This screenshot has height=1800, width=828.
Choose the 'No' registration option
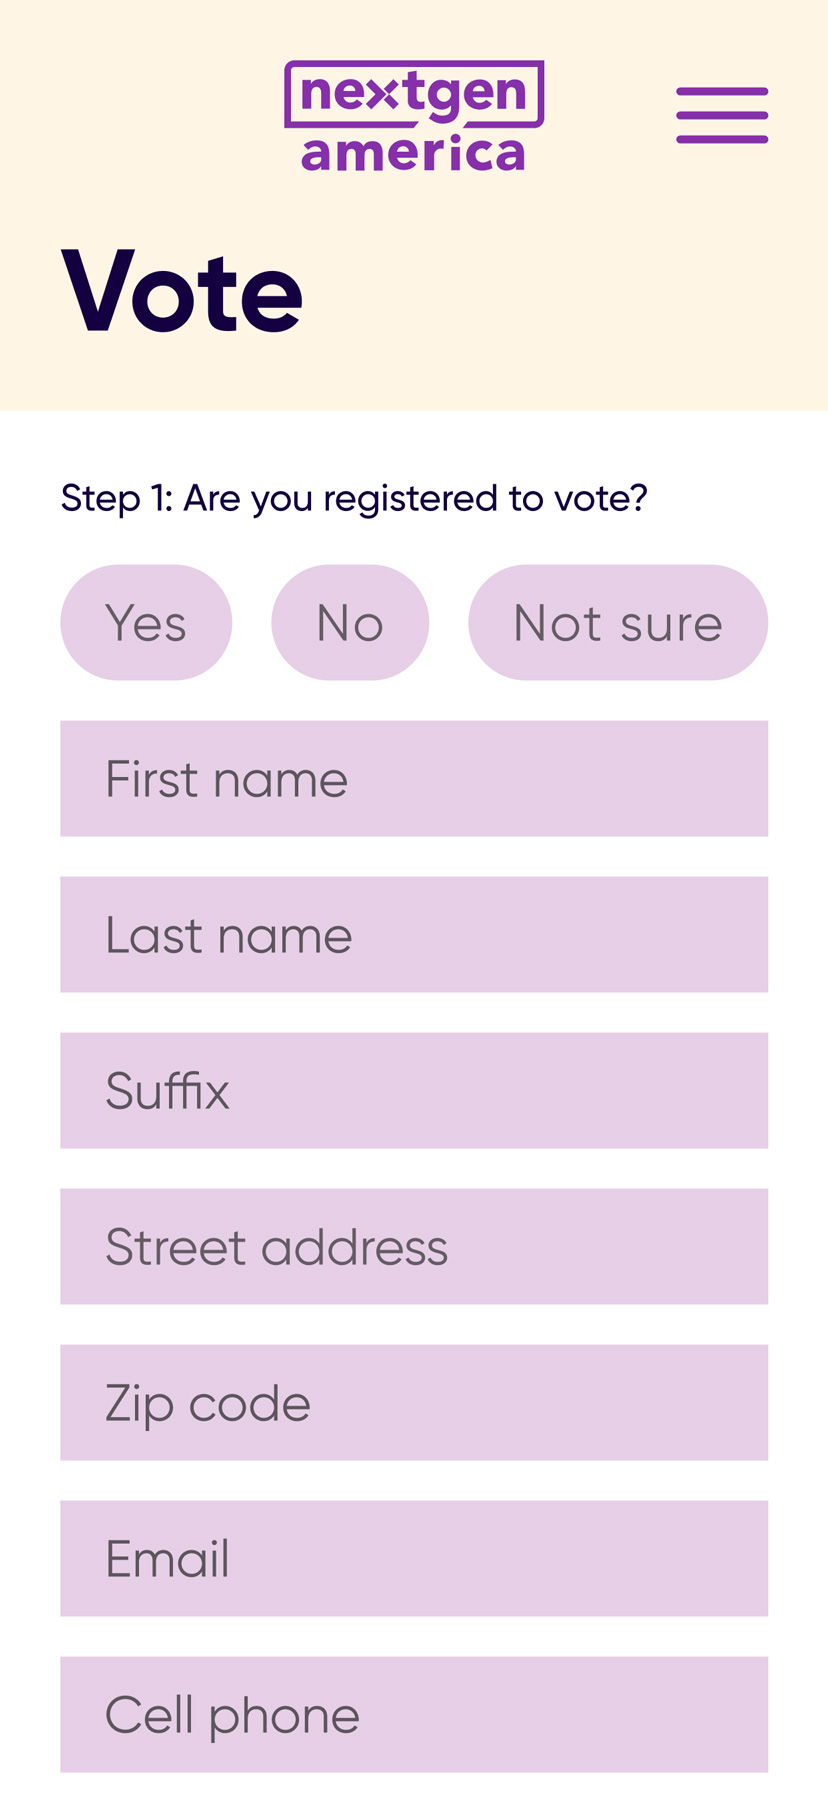(x=350, y=623)
